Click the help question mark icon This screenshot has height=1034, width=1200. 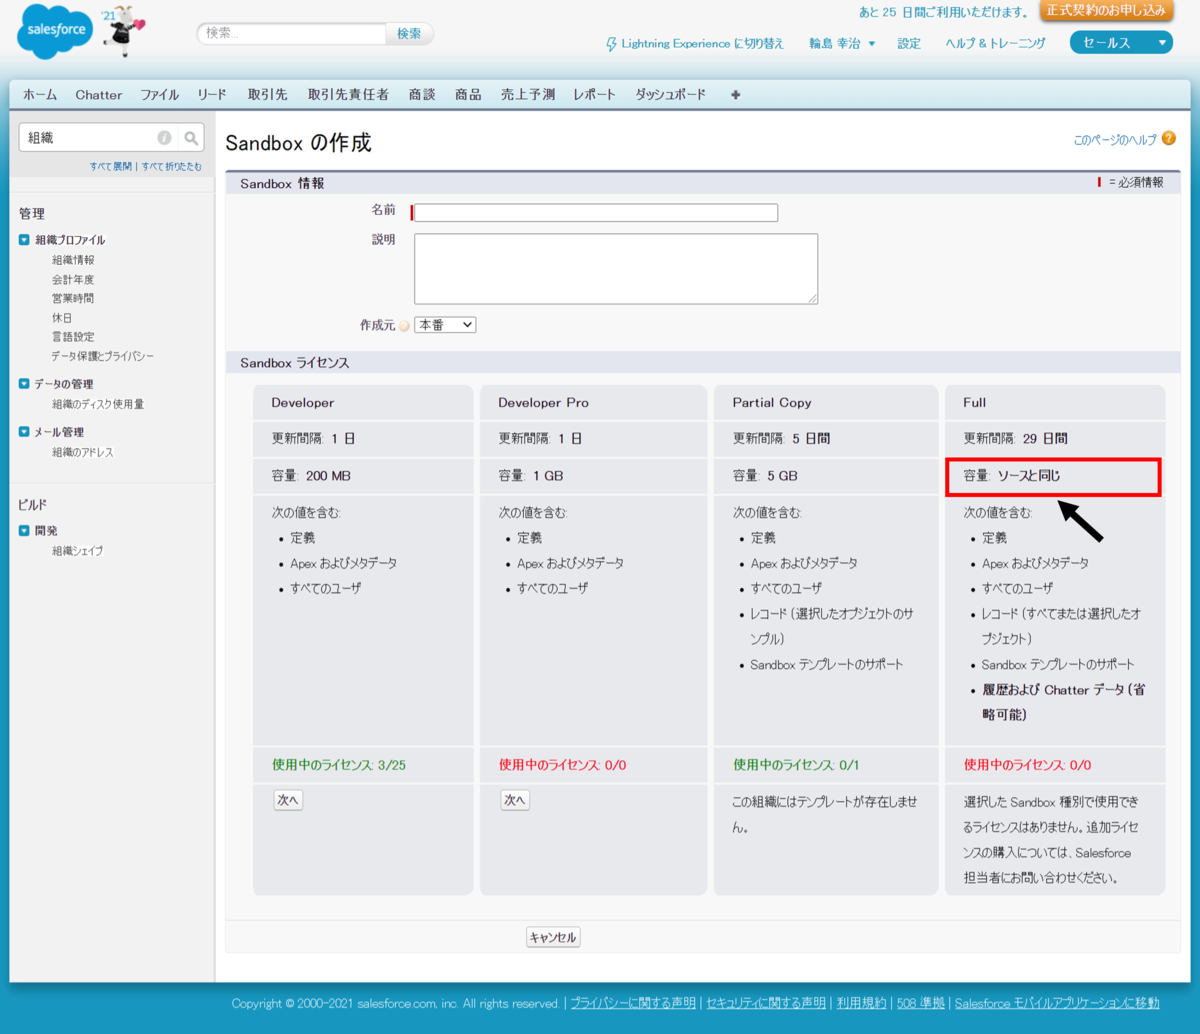pos(1169,139)
